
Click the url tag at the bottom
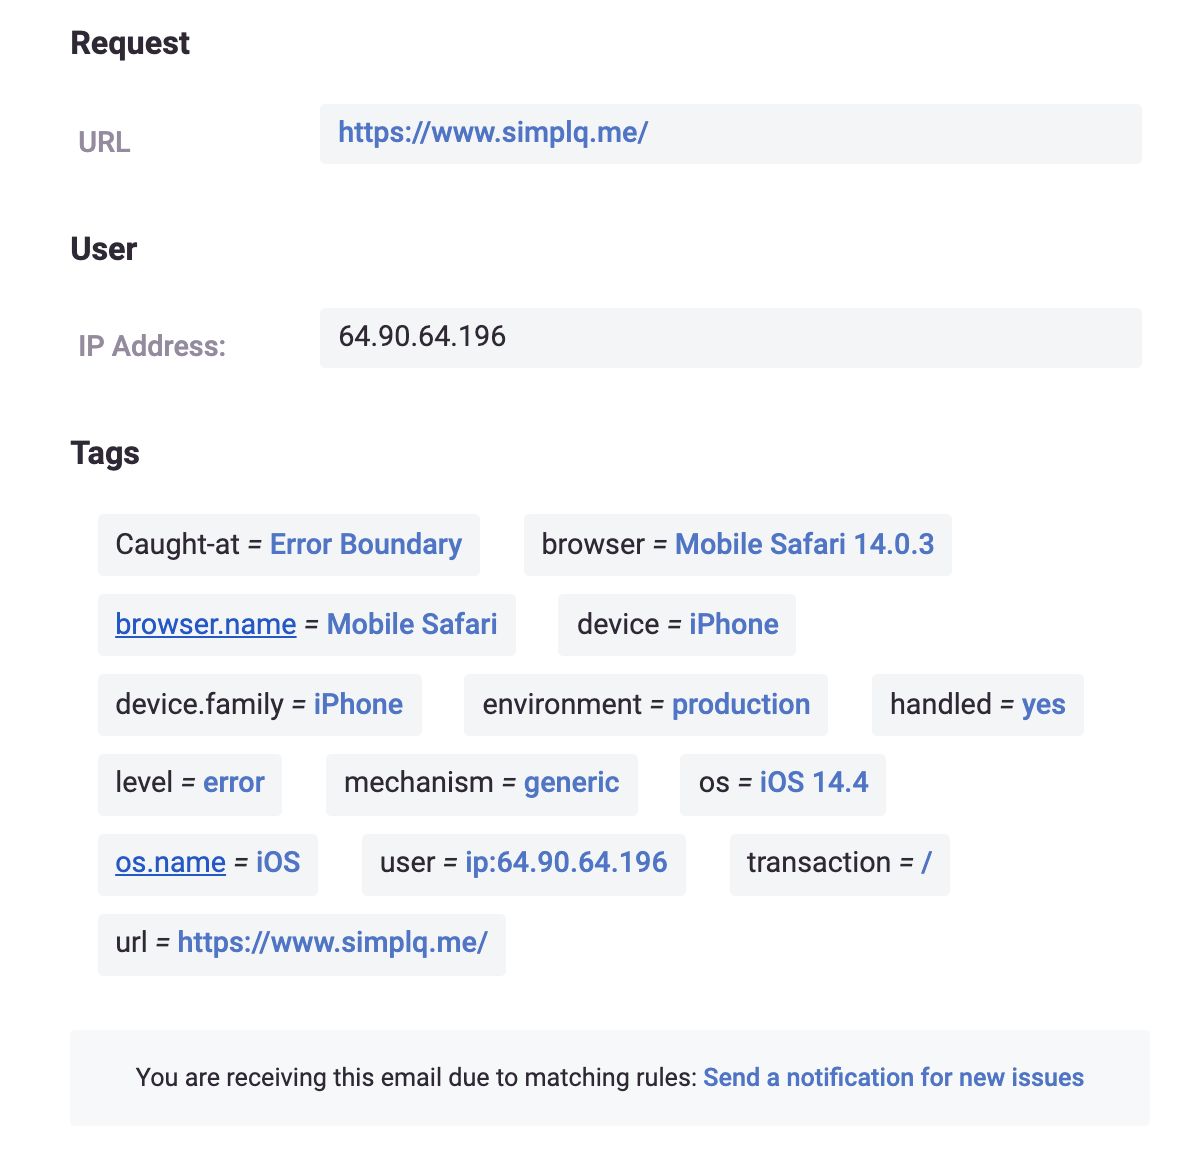pos(301,943)
